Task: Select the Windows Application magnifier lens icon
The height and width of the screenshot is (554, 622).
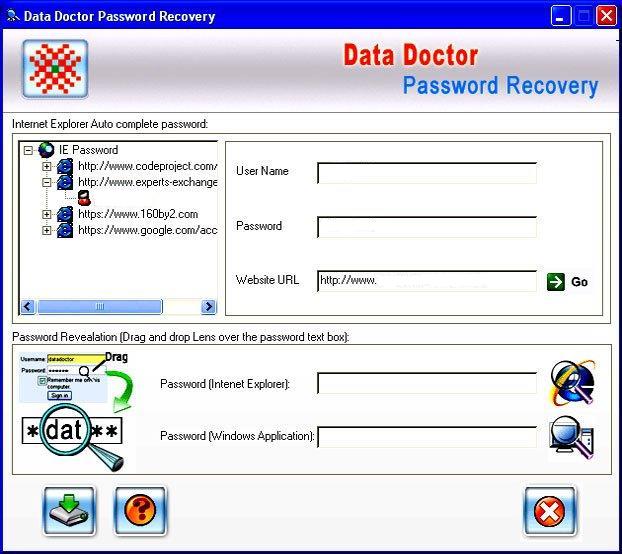Action: click(572, 438)
